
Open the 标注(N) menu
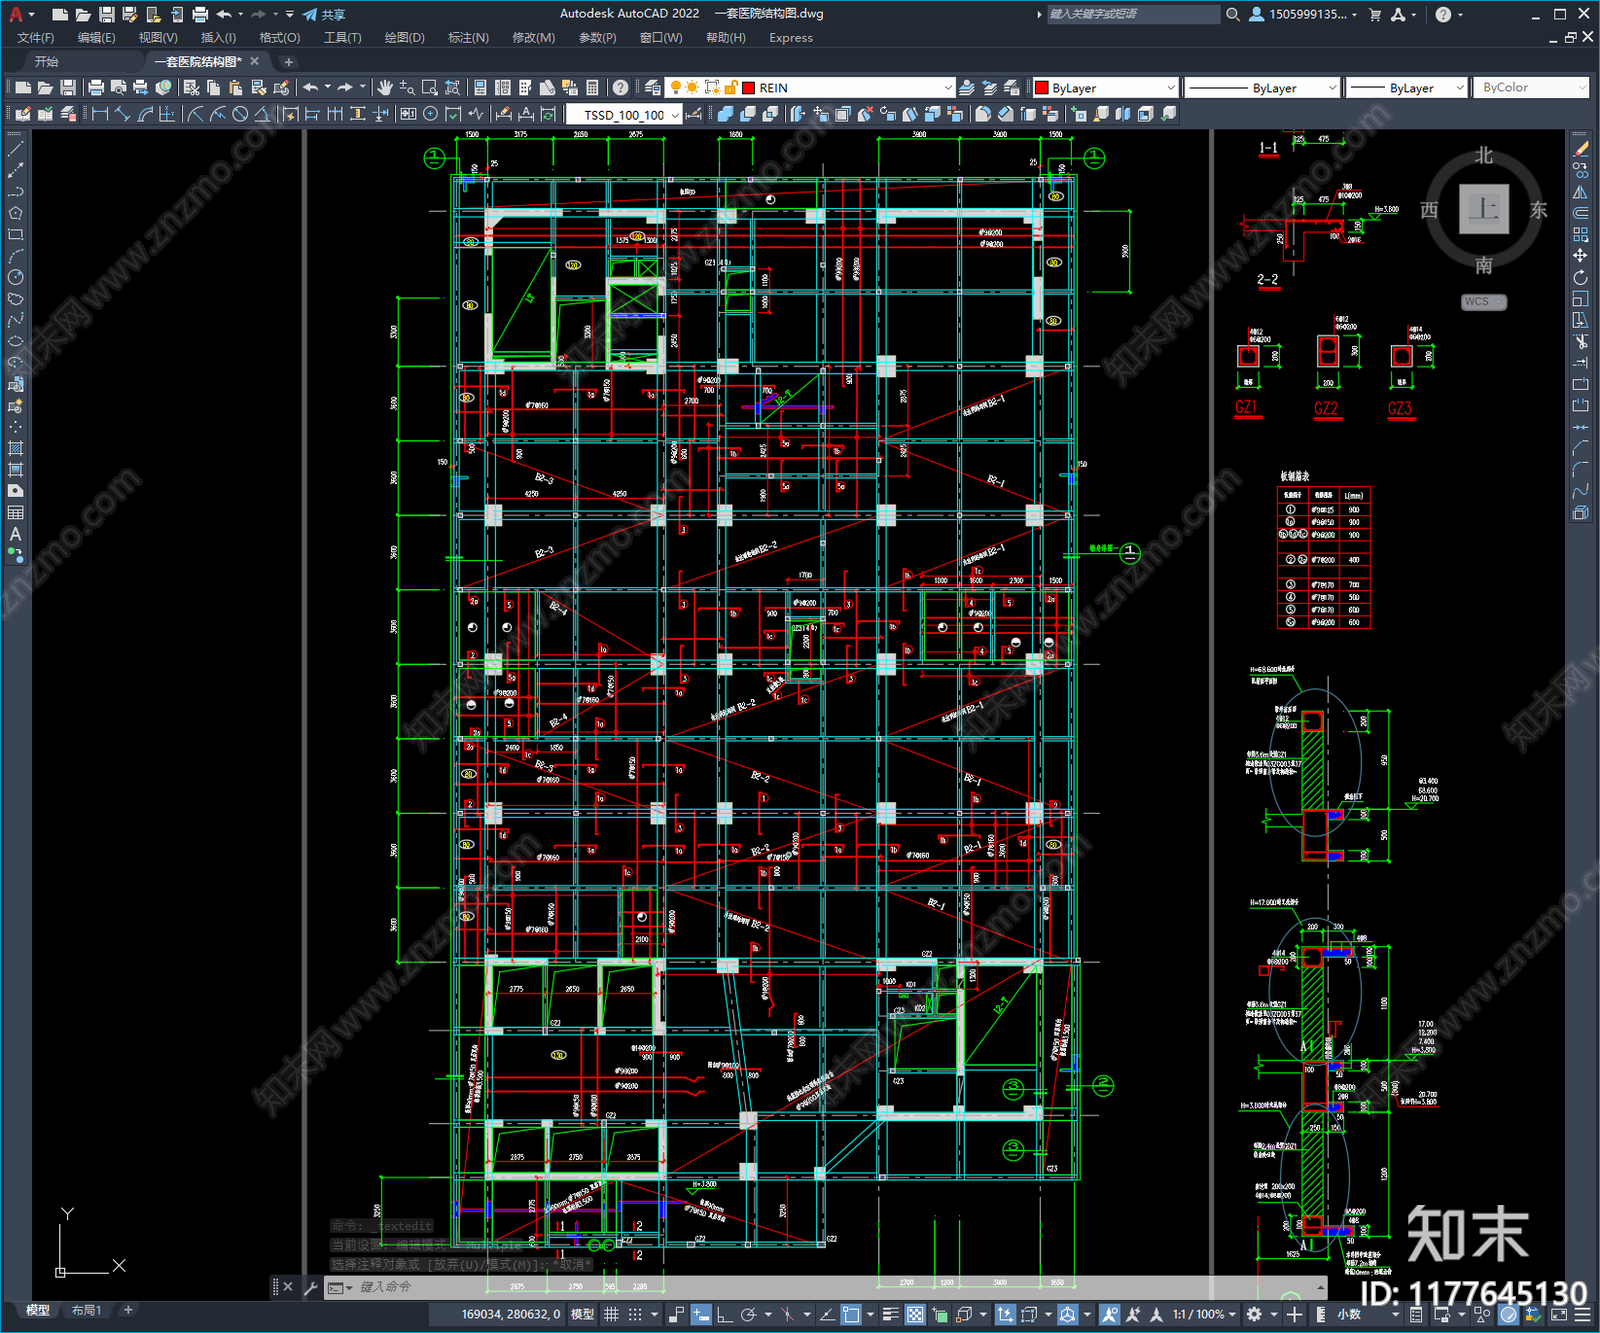(468, 38)
